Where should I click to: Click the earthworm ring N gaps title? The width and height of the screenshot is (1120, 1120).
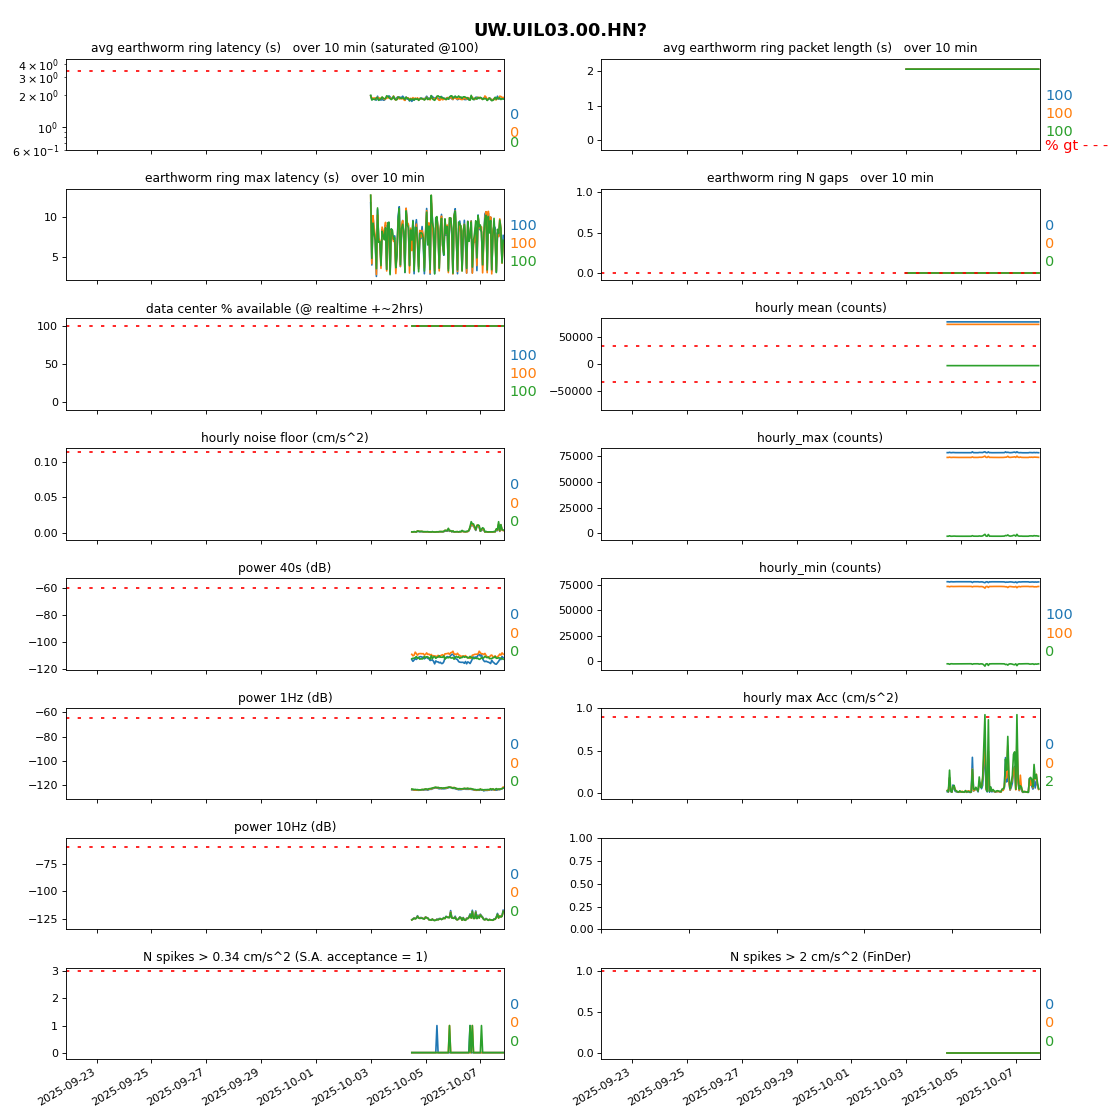pos(820,178)
